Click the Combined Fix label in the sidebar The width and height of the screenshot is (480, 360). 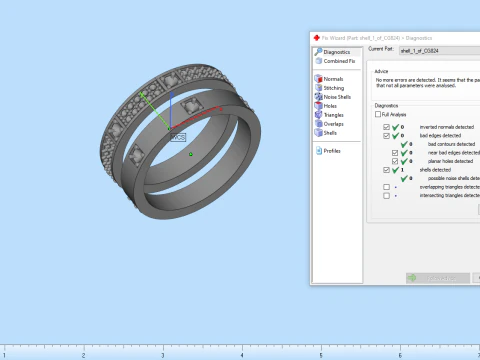tap(339, 61)
